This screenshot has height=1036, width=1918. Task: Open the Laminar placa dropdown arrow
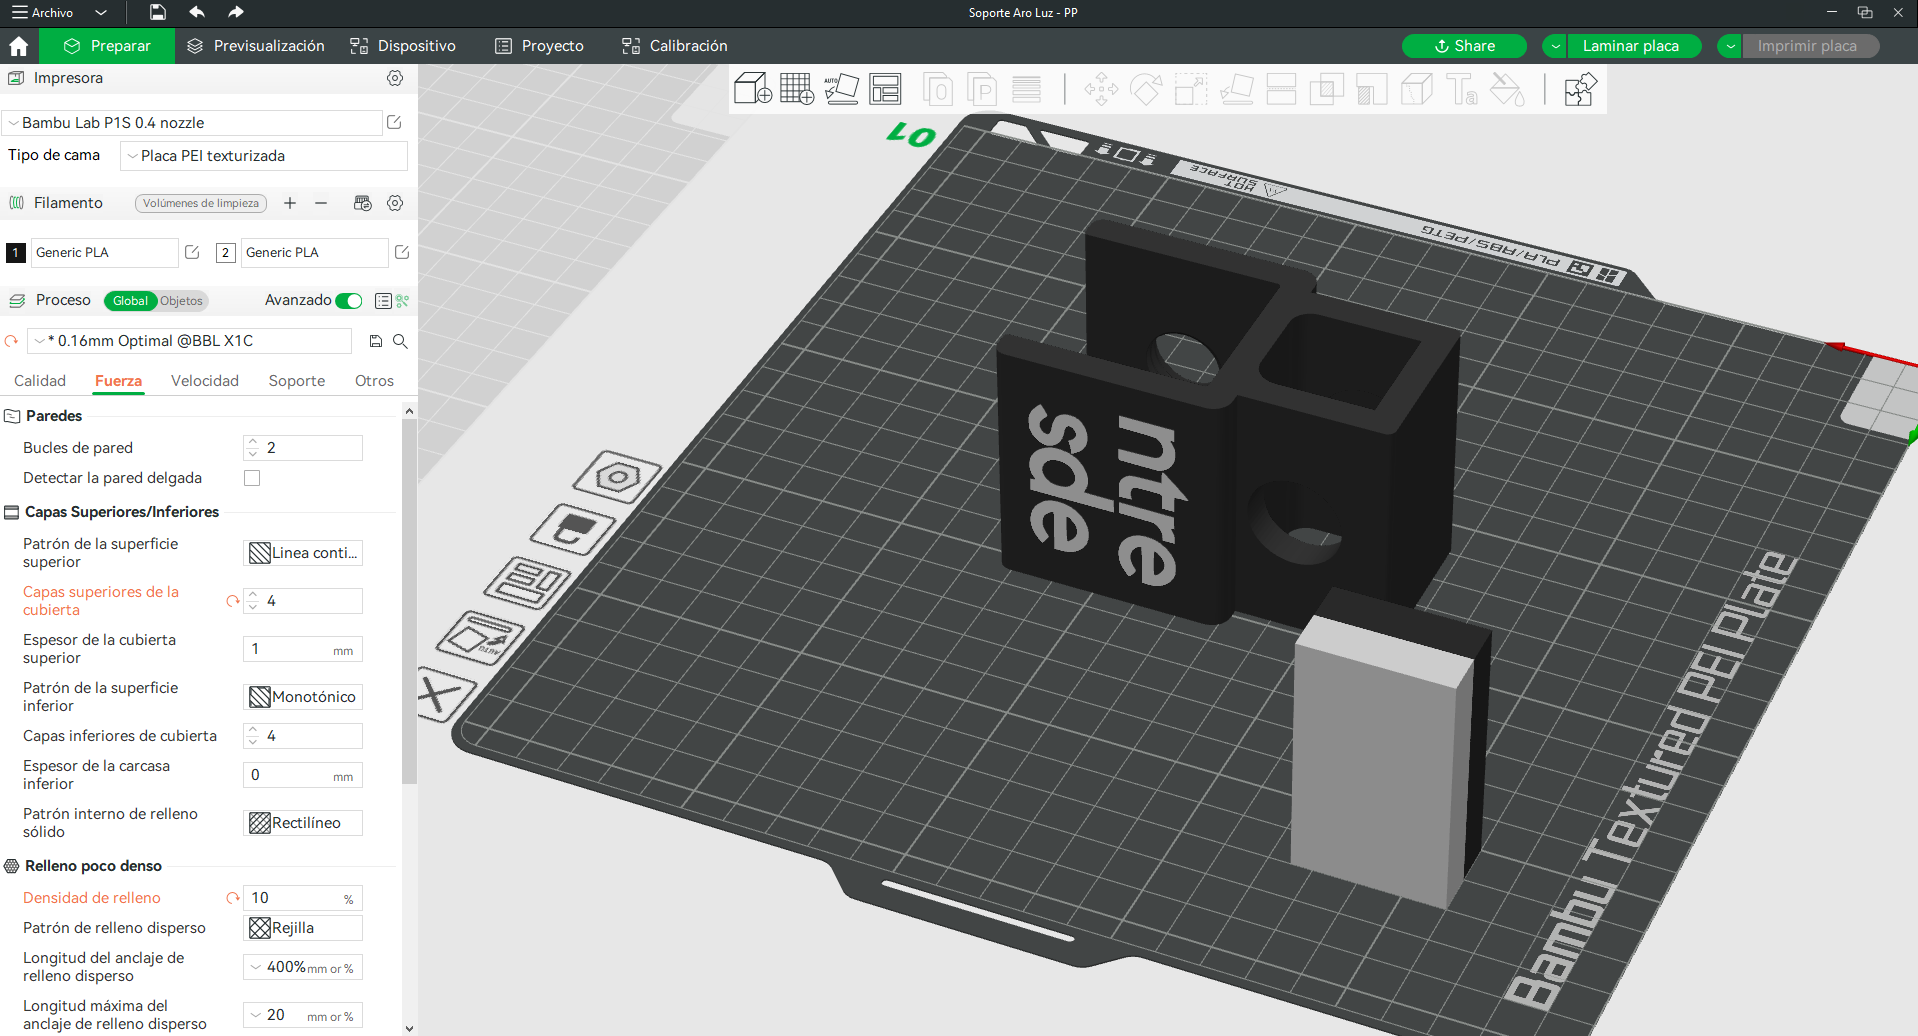1555,46
